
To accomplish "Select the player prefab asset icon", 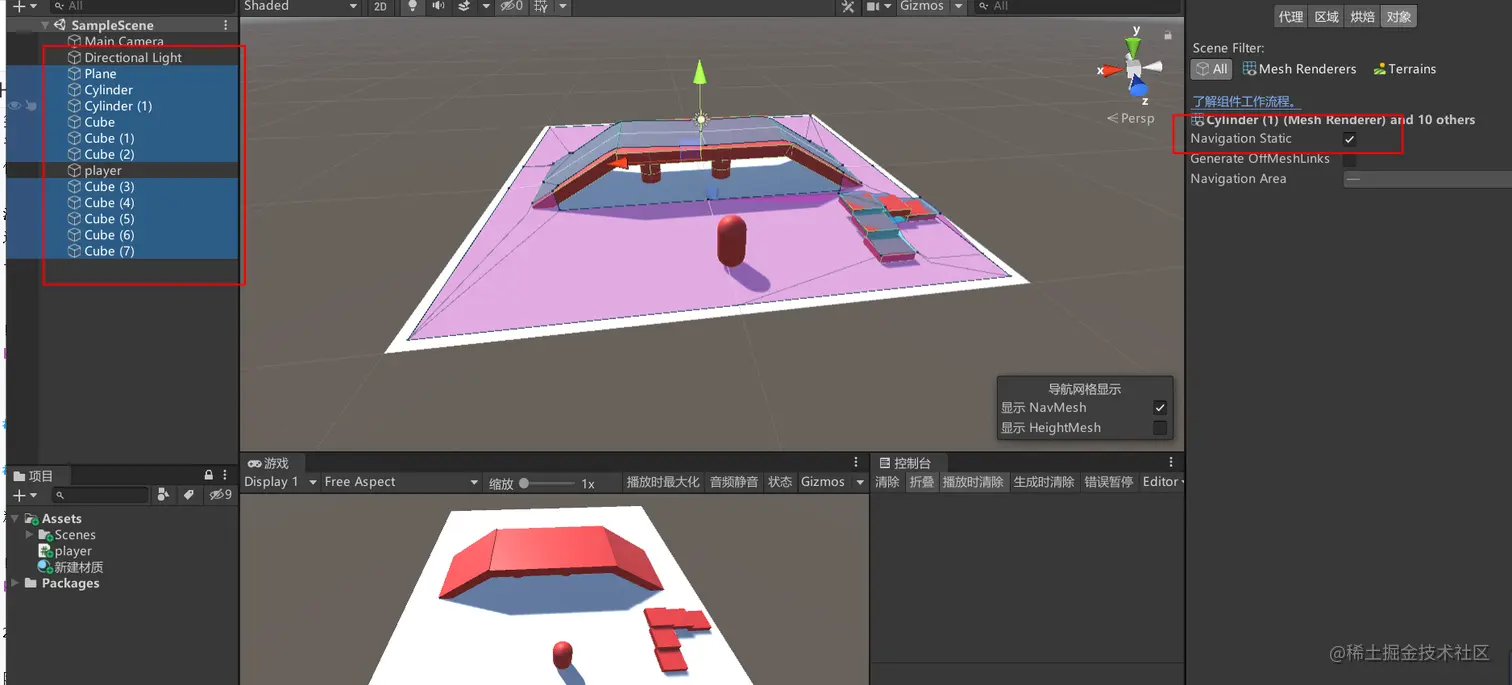I will click(45, 551).
